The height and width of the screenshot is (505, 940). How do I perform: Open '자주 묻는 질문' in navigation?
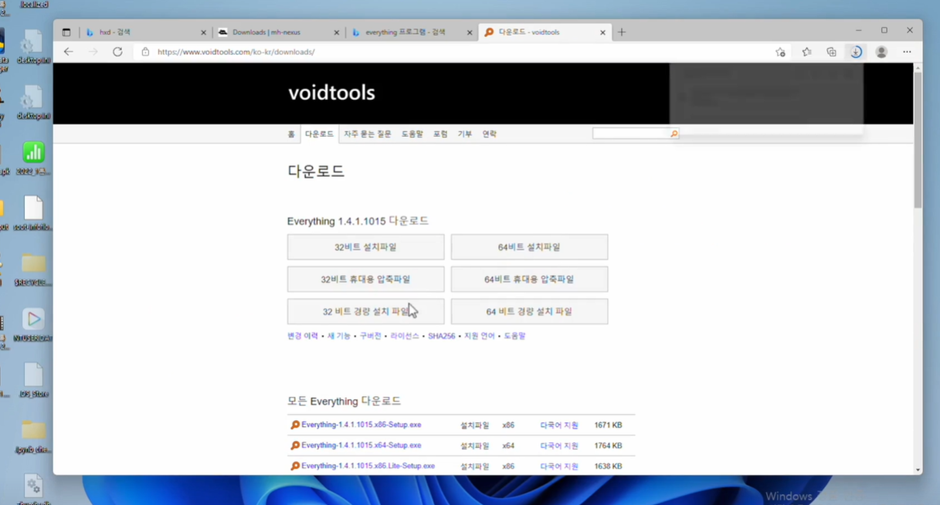367,134
